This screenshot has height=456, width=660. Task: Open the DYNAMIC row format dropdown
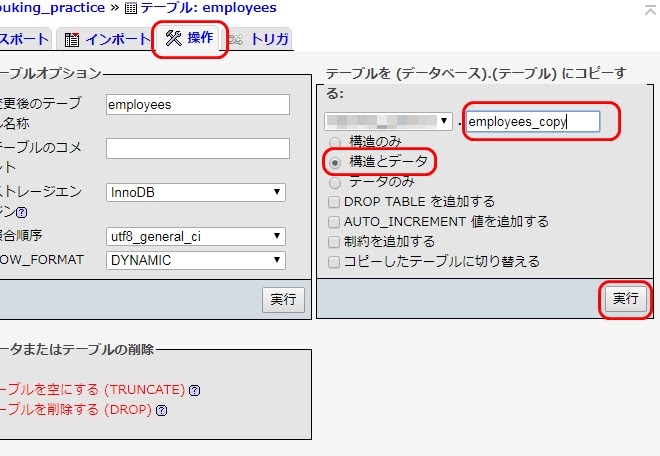196,260
